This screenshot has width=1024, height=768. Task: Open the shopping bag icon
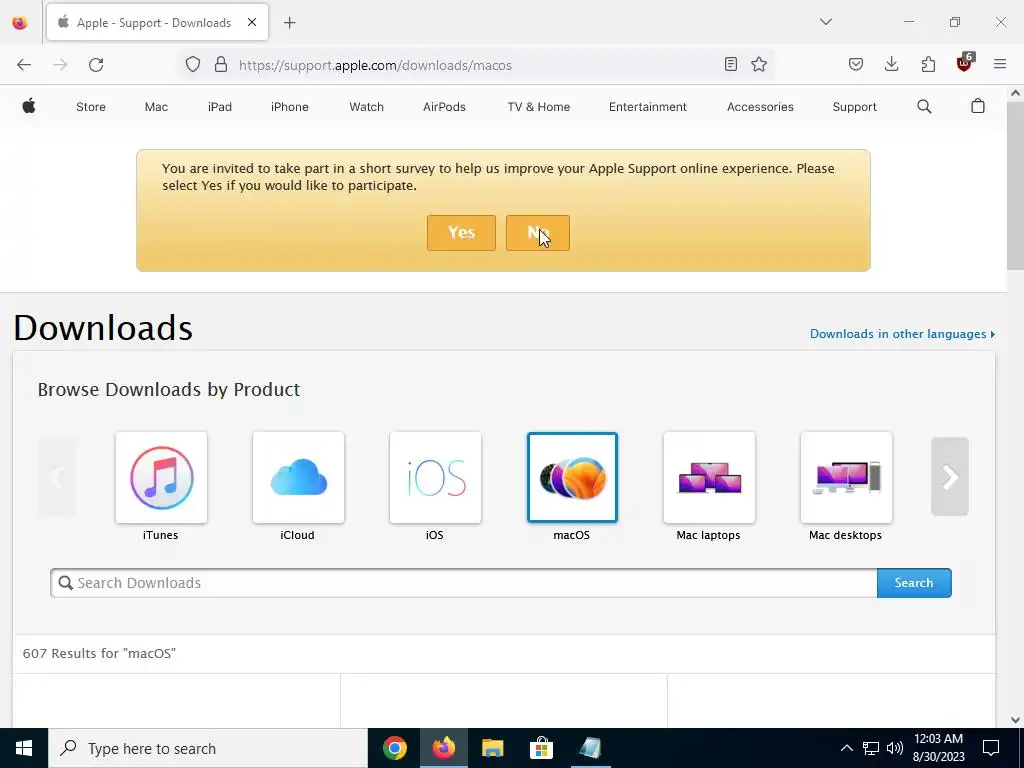point(978,106)
